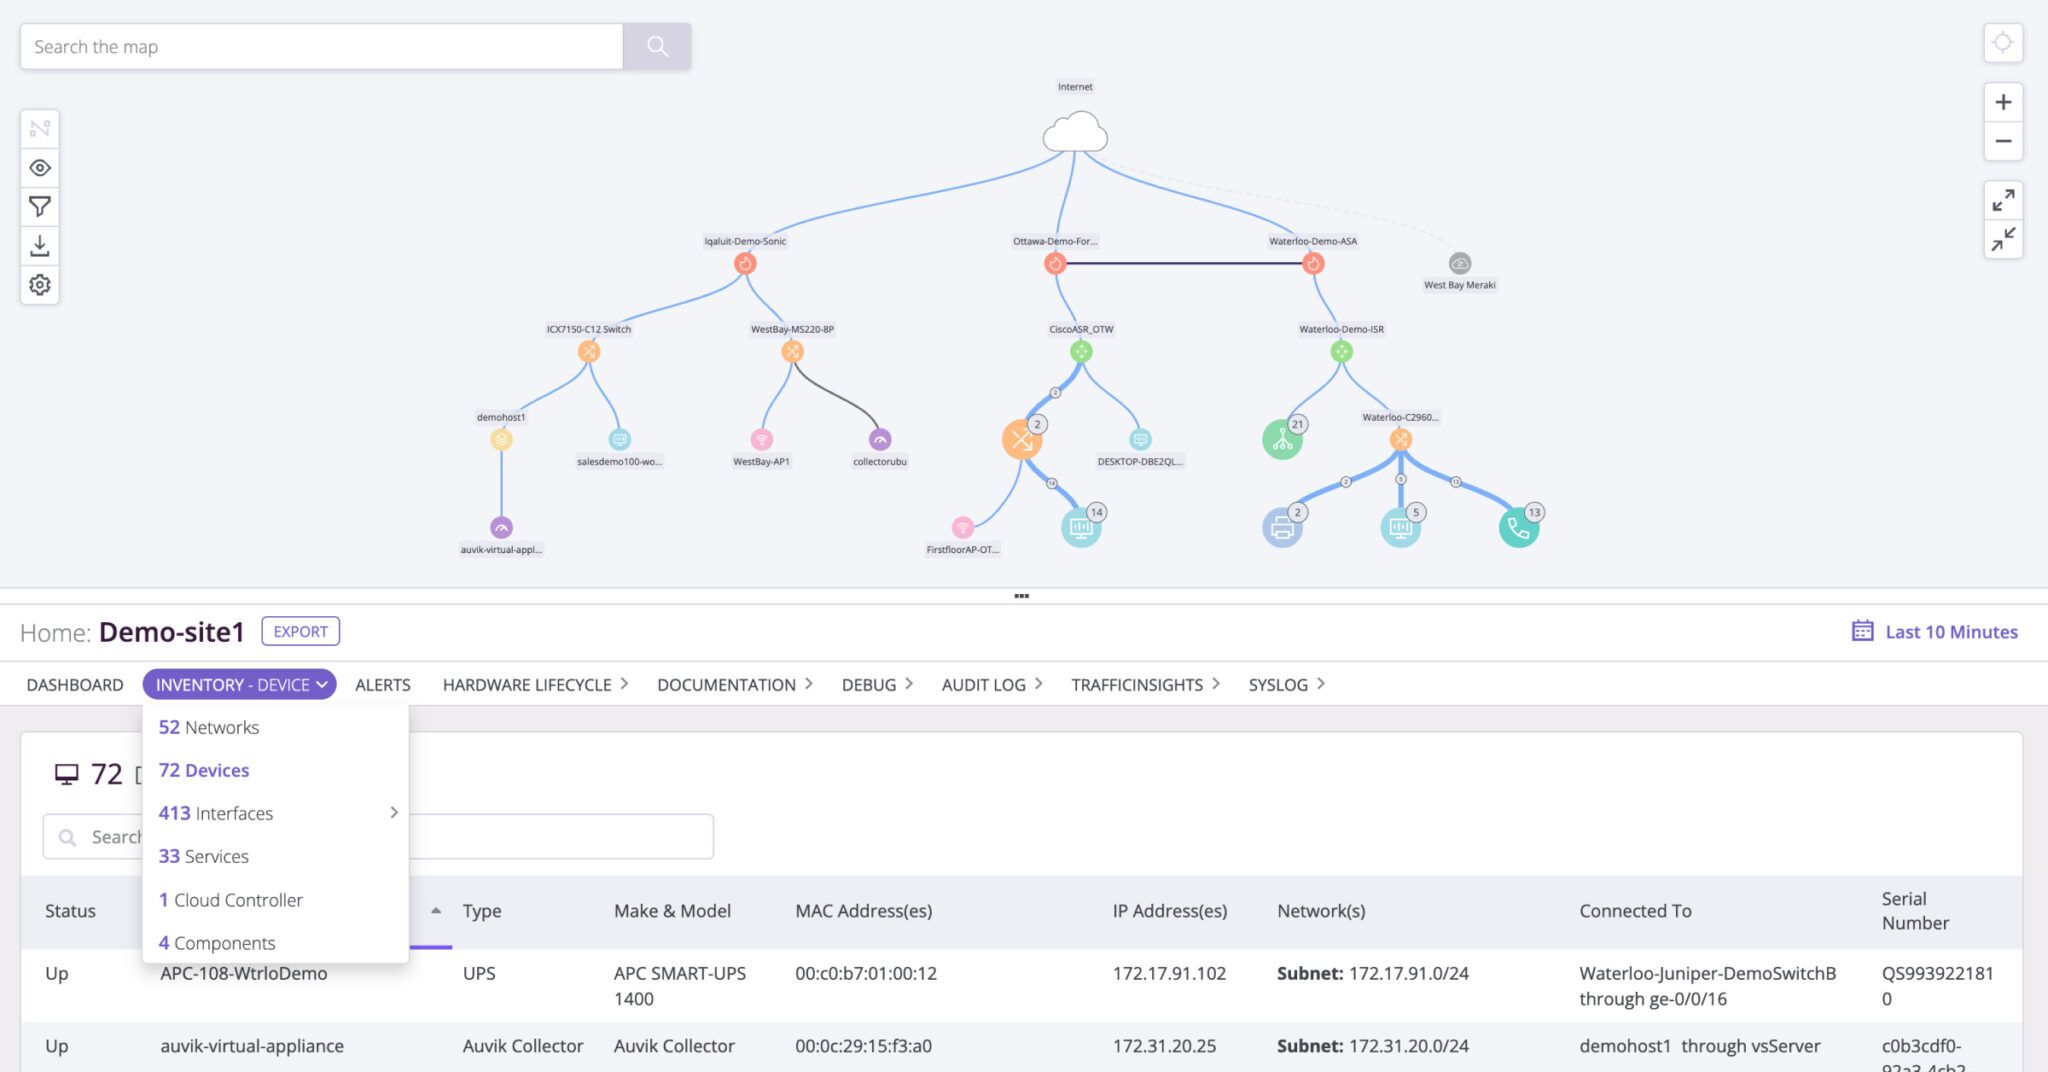Toggle the Device Name sort order arrow
The width and height of the screenshot is (2048, 1072).
(436, 911)
